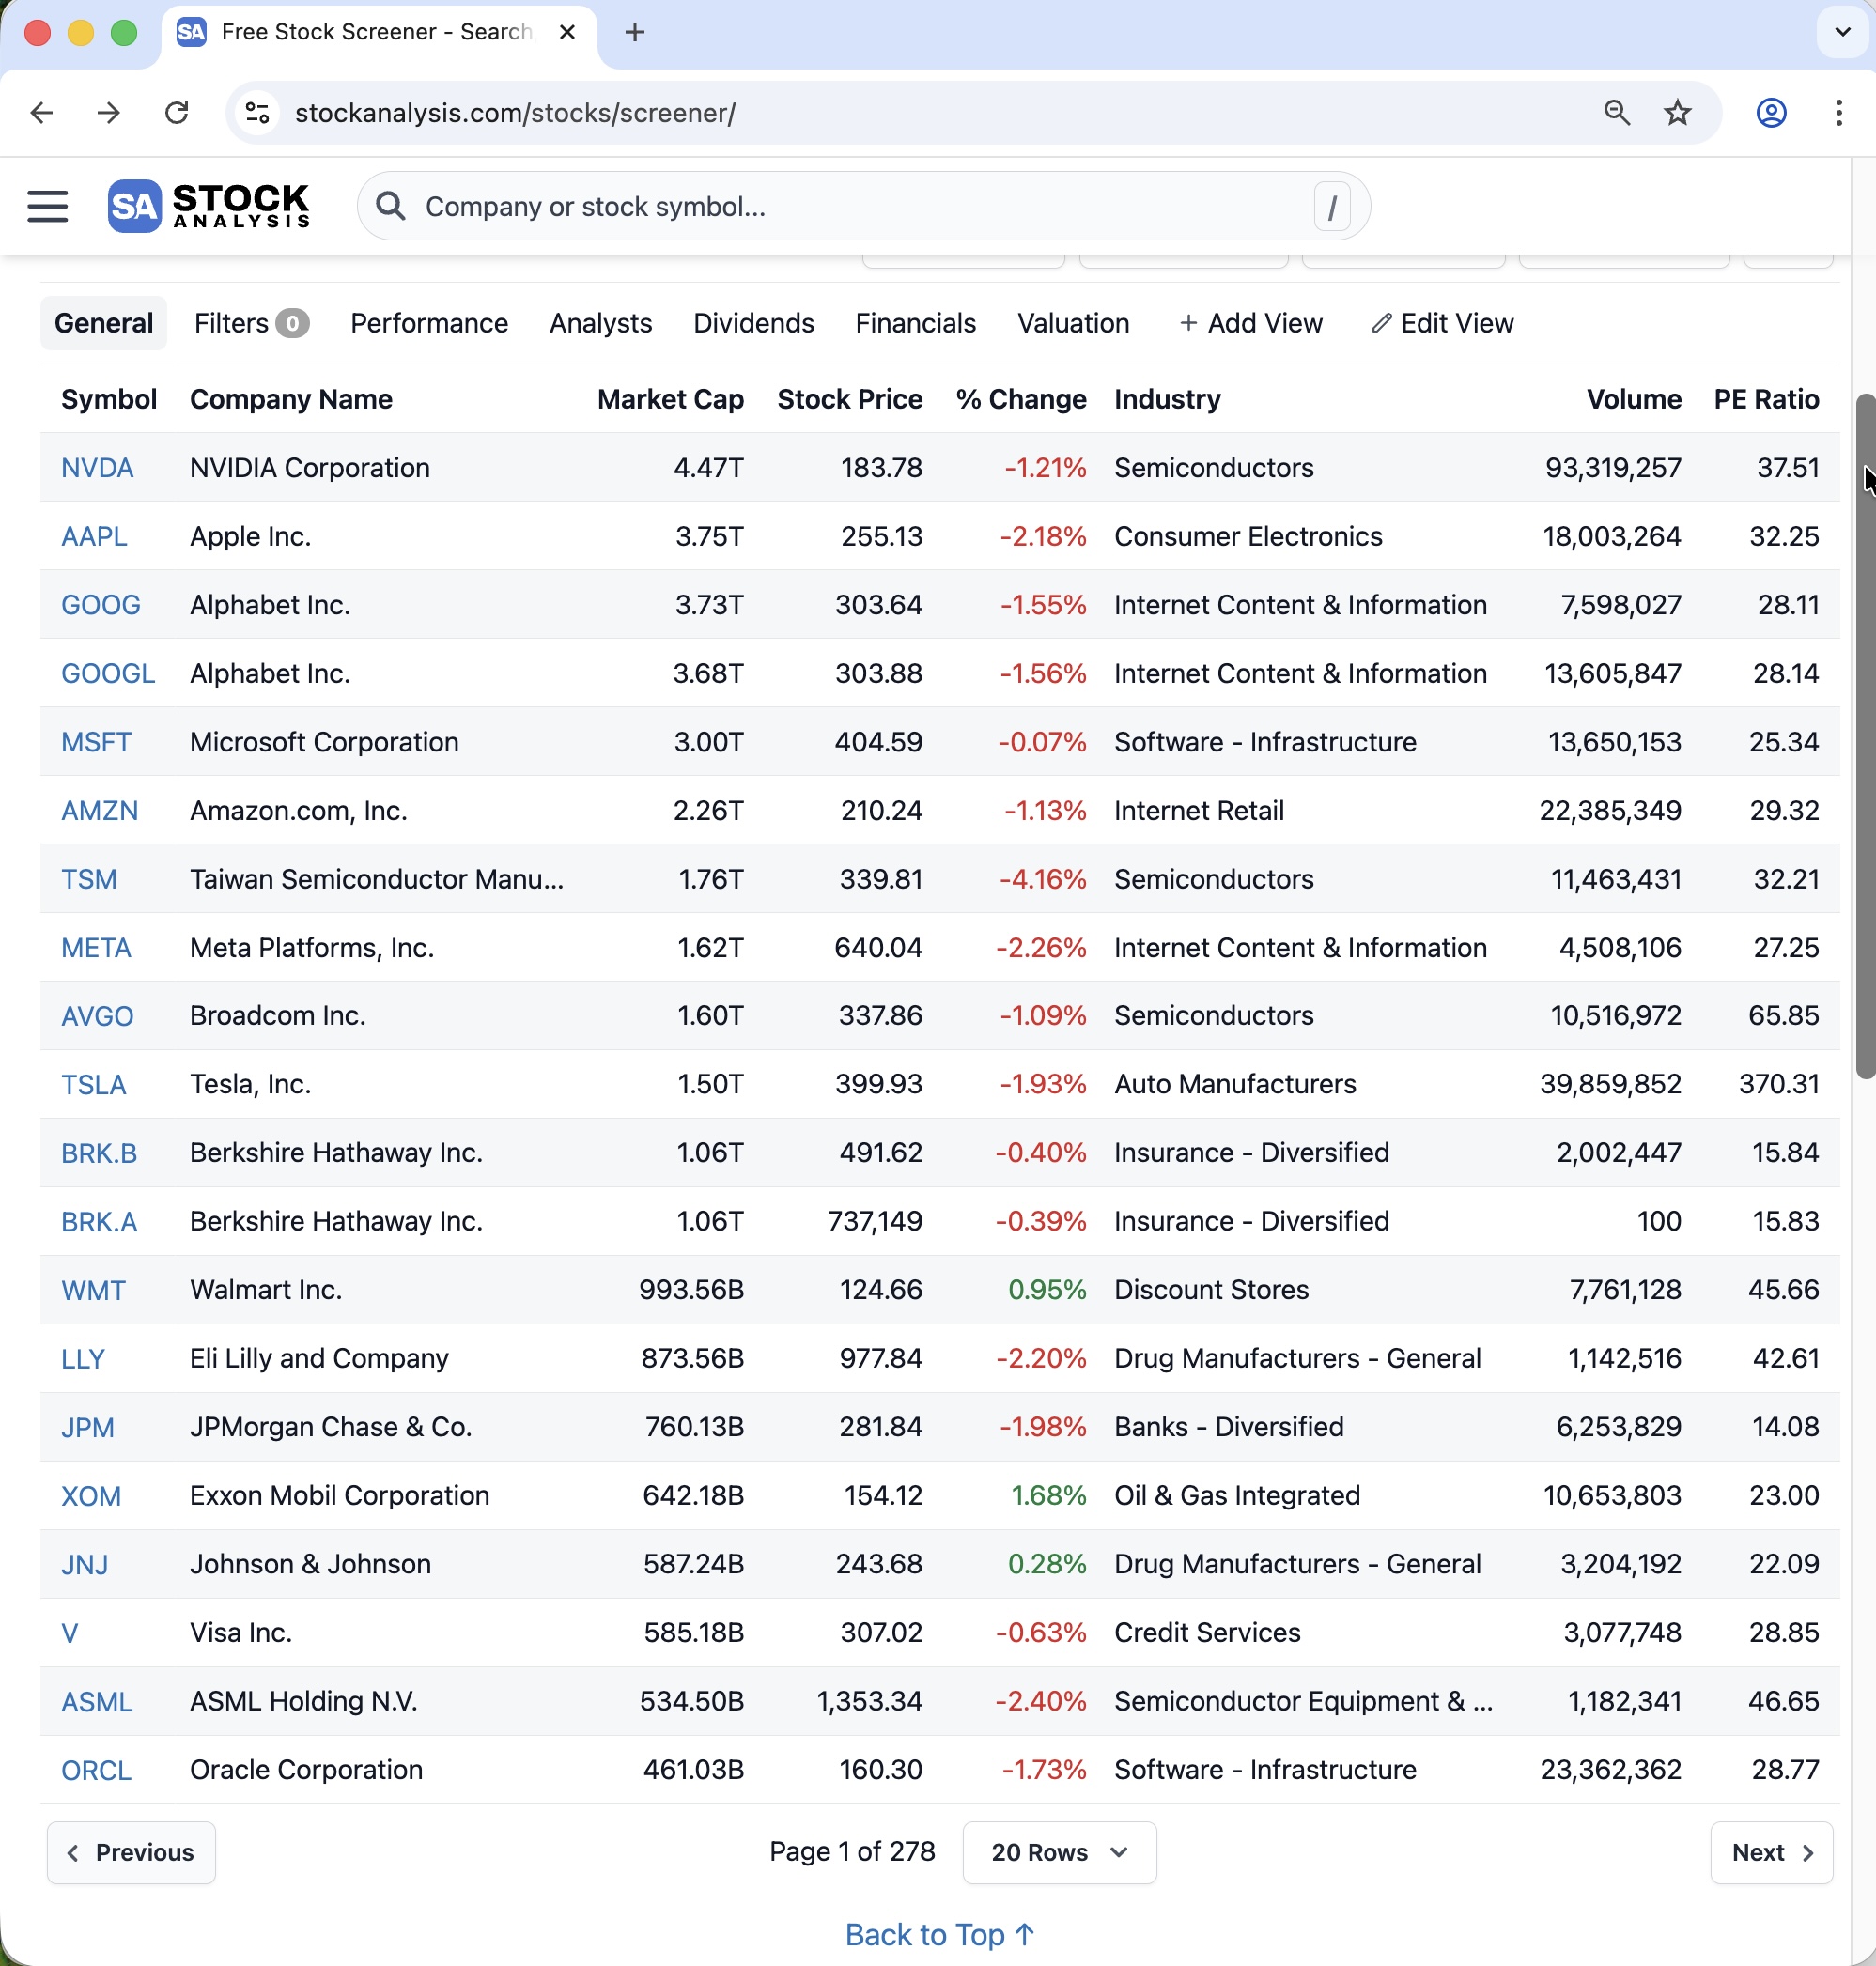This screenshot has width=1876, height=1966.
Task: Open the Chrome three-dot menu
Action: pyautogui.click(x=1838, y=113)
